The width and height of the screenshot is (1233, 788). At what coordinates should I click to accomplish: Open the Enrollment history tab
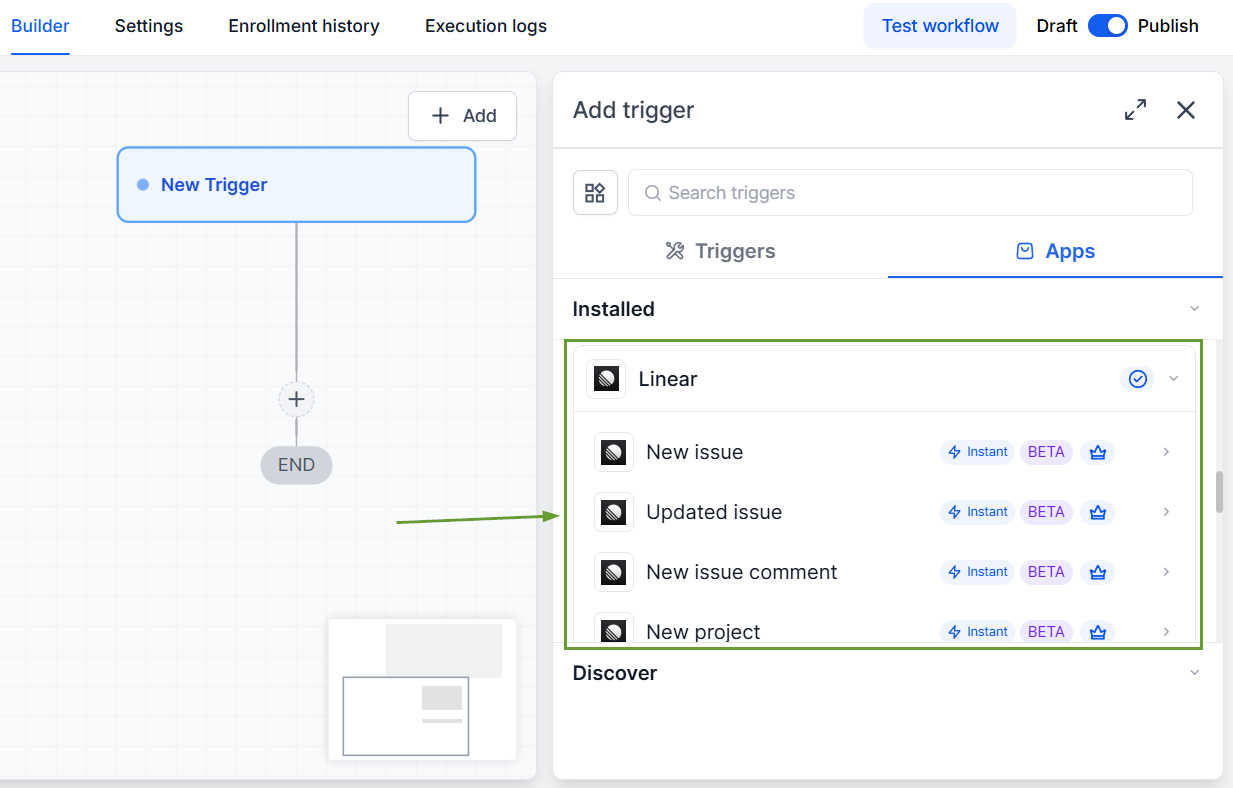point(304,26)
